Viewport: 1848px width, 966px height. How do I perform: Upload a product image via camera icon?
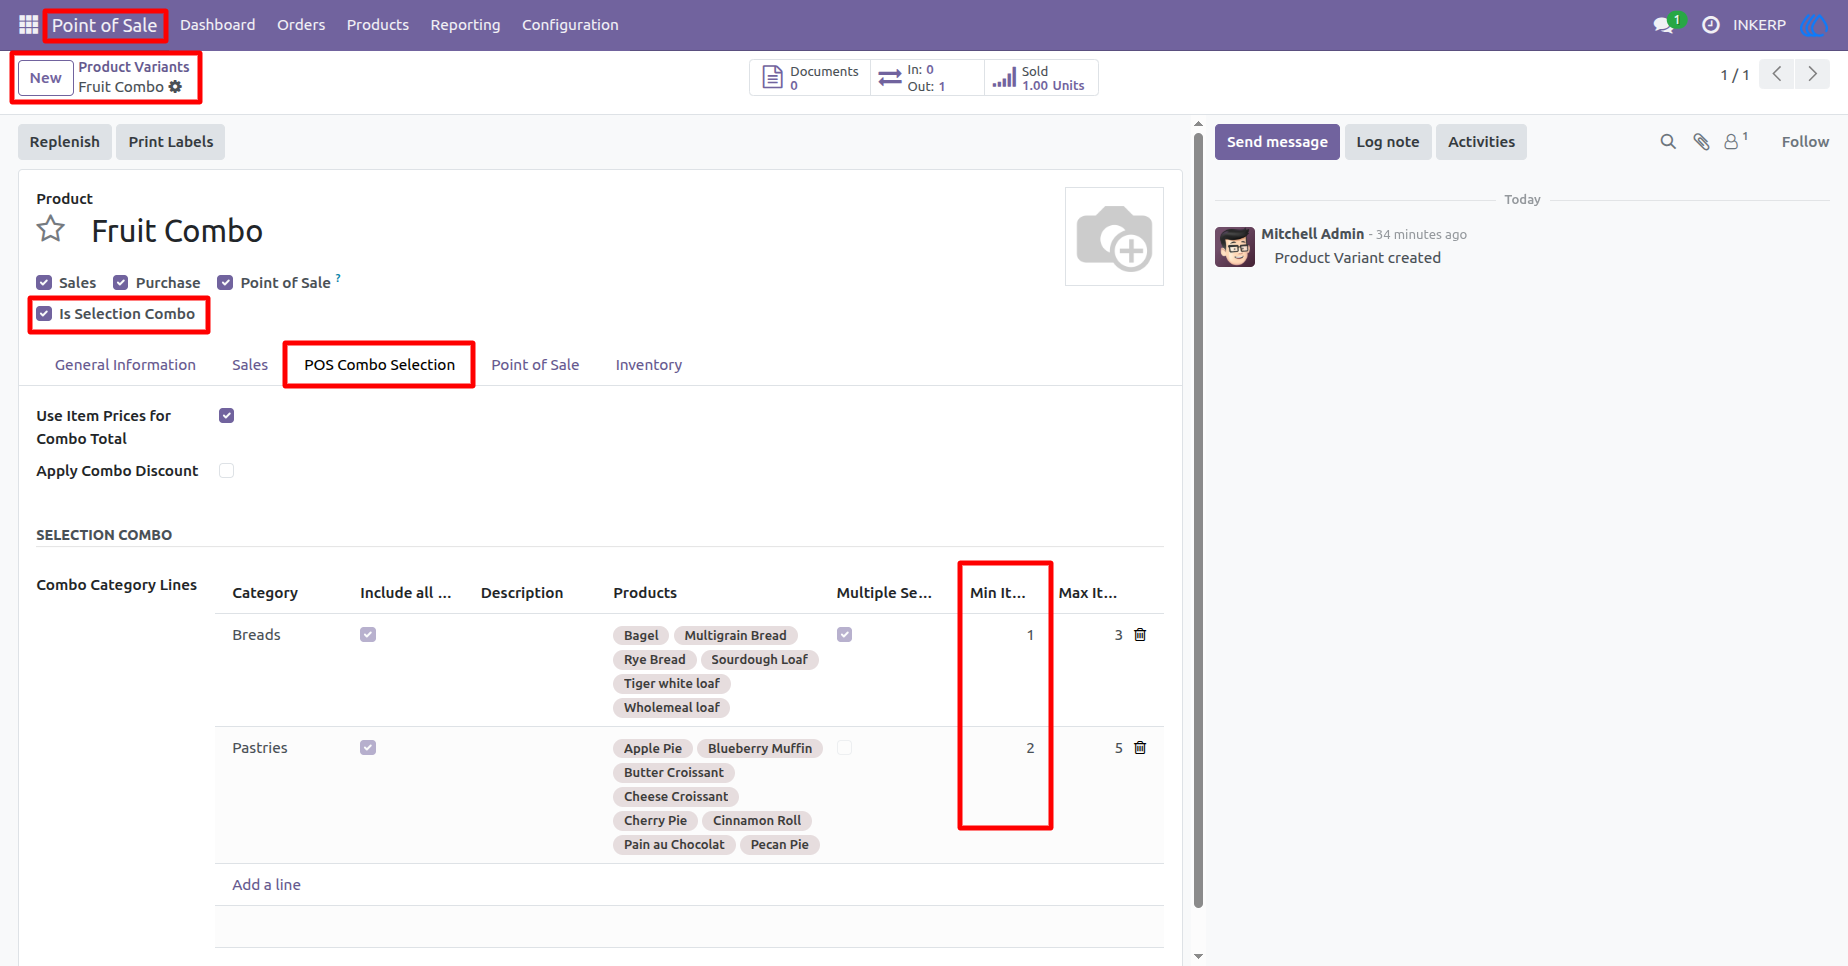coord(1114,237)
